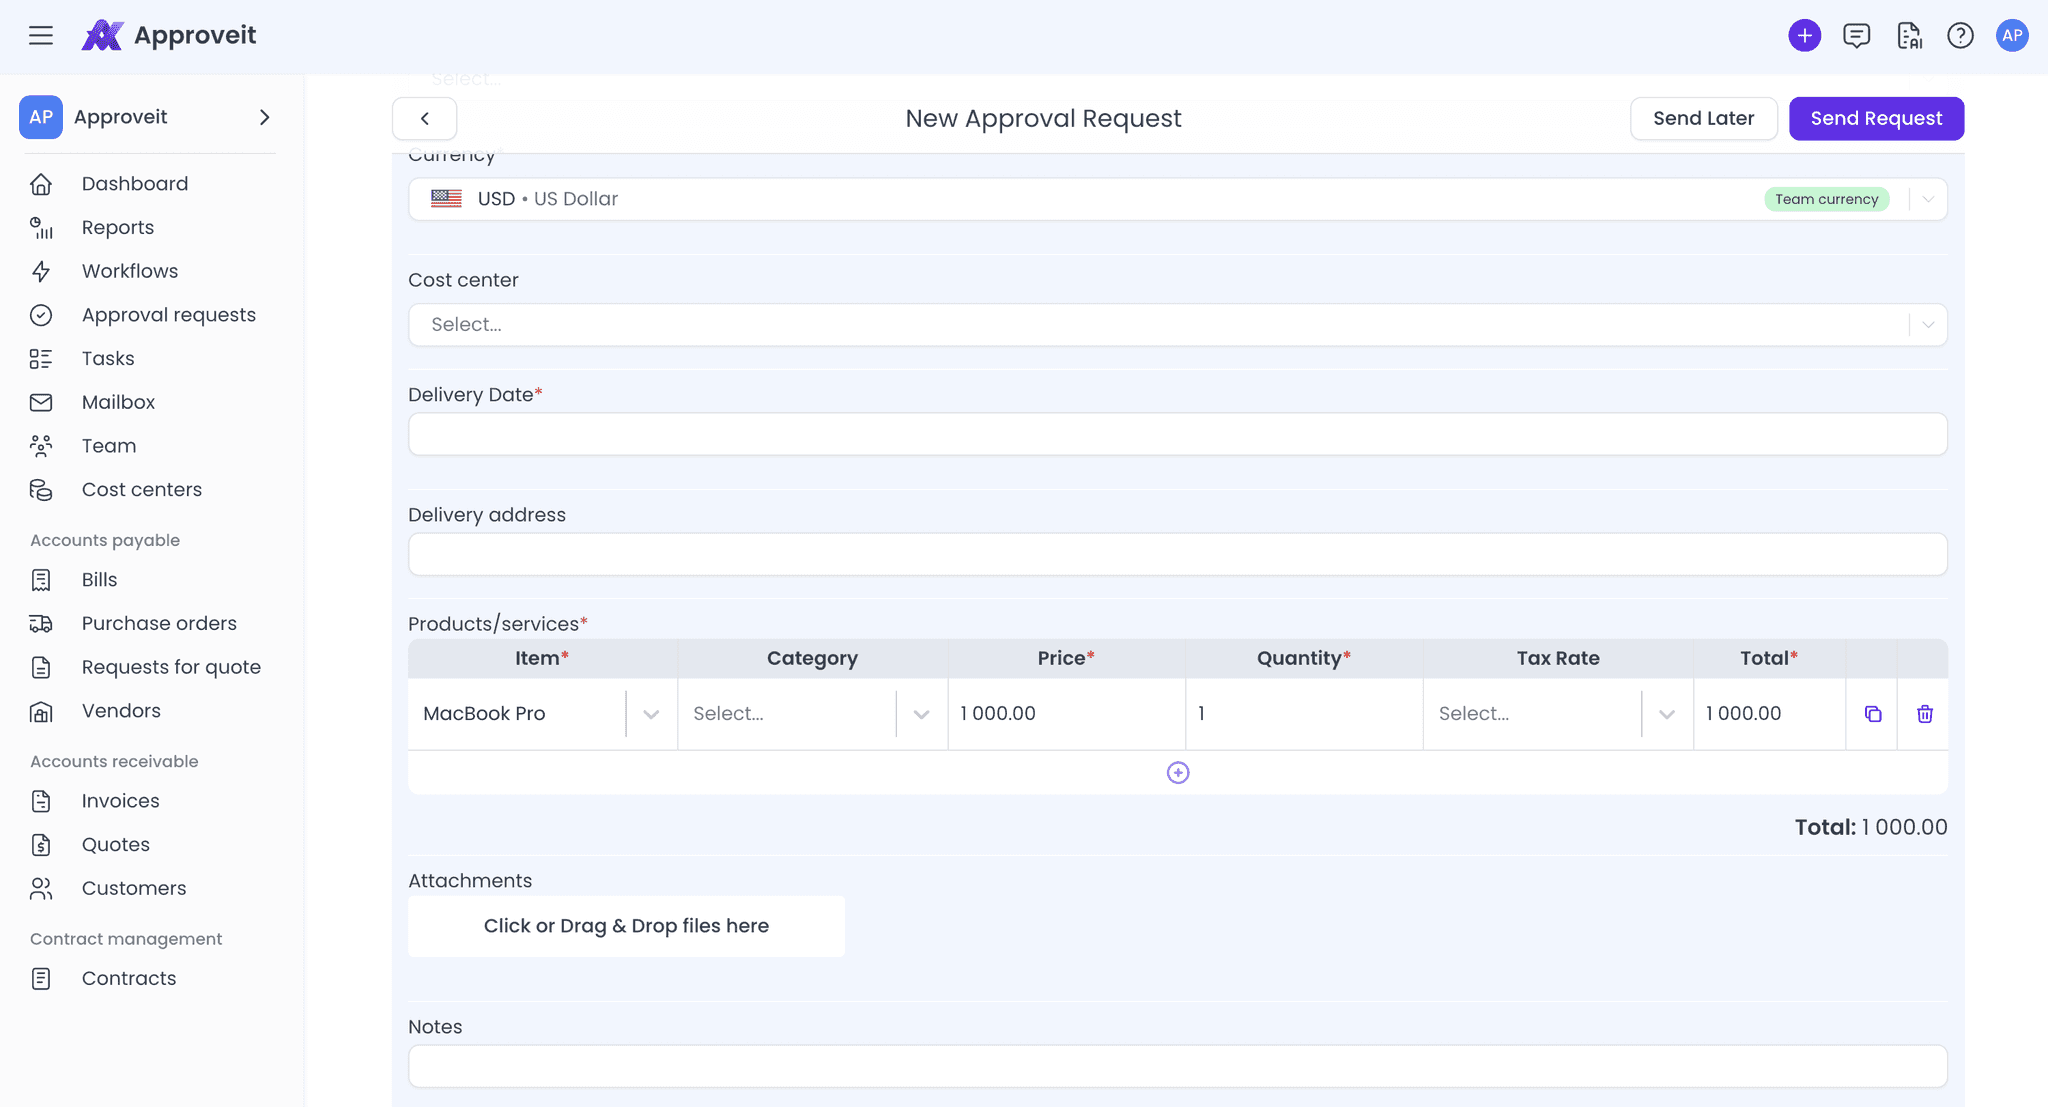This screenshot has height=1107, width=2048.
Task: Collapse the sidebar with the chevron arrow
Action: [x=264, y=117]
